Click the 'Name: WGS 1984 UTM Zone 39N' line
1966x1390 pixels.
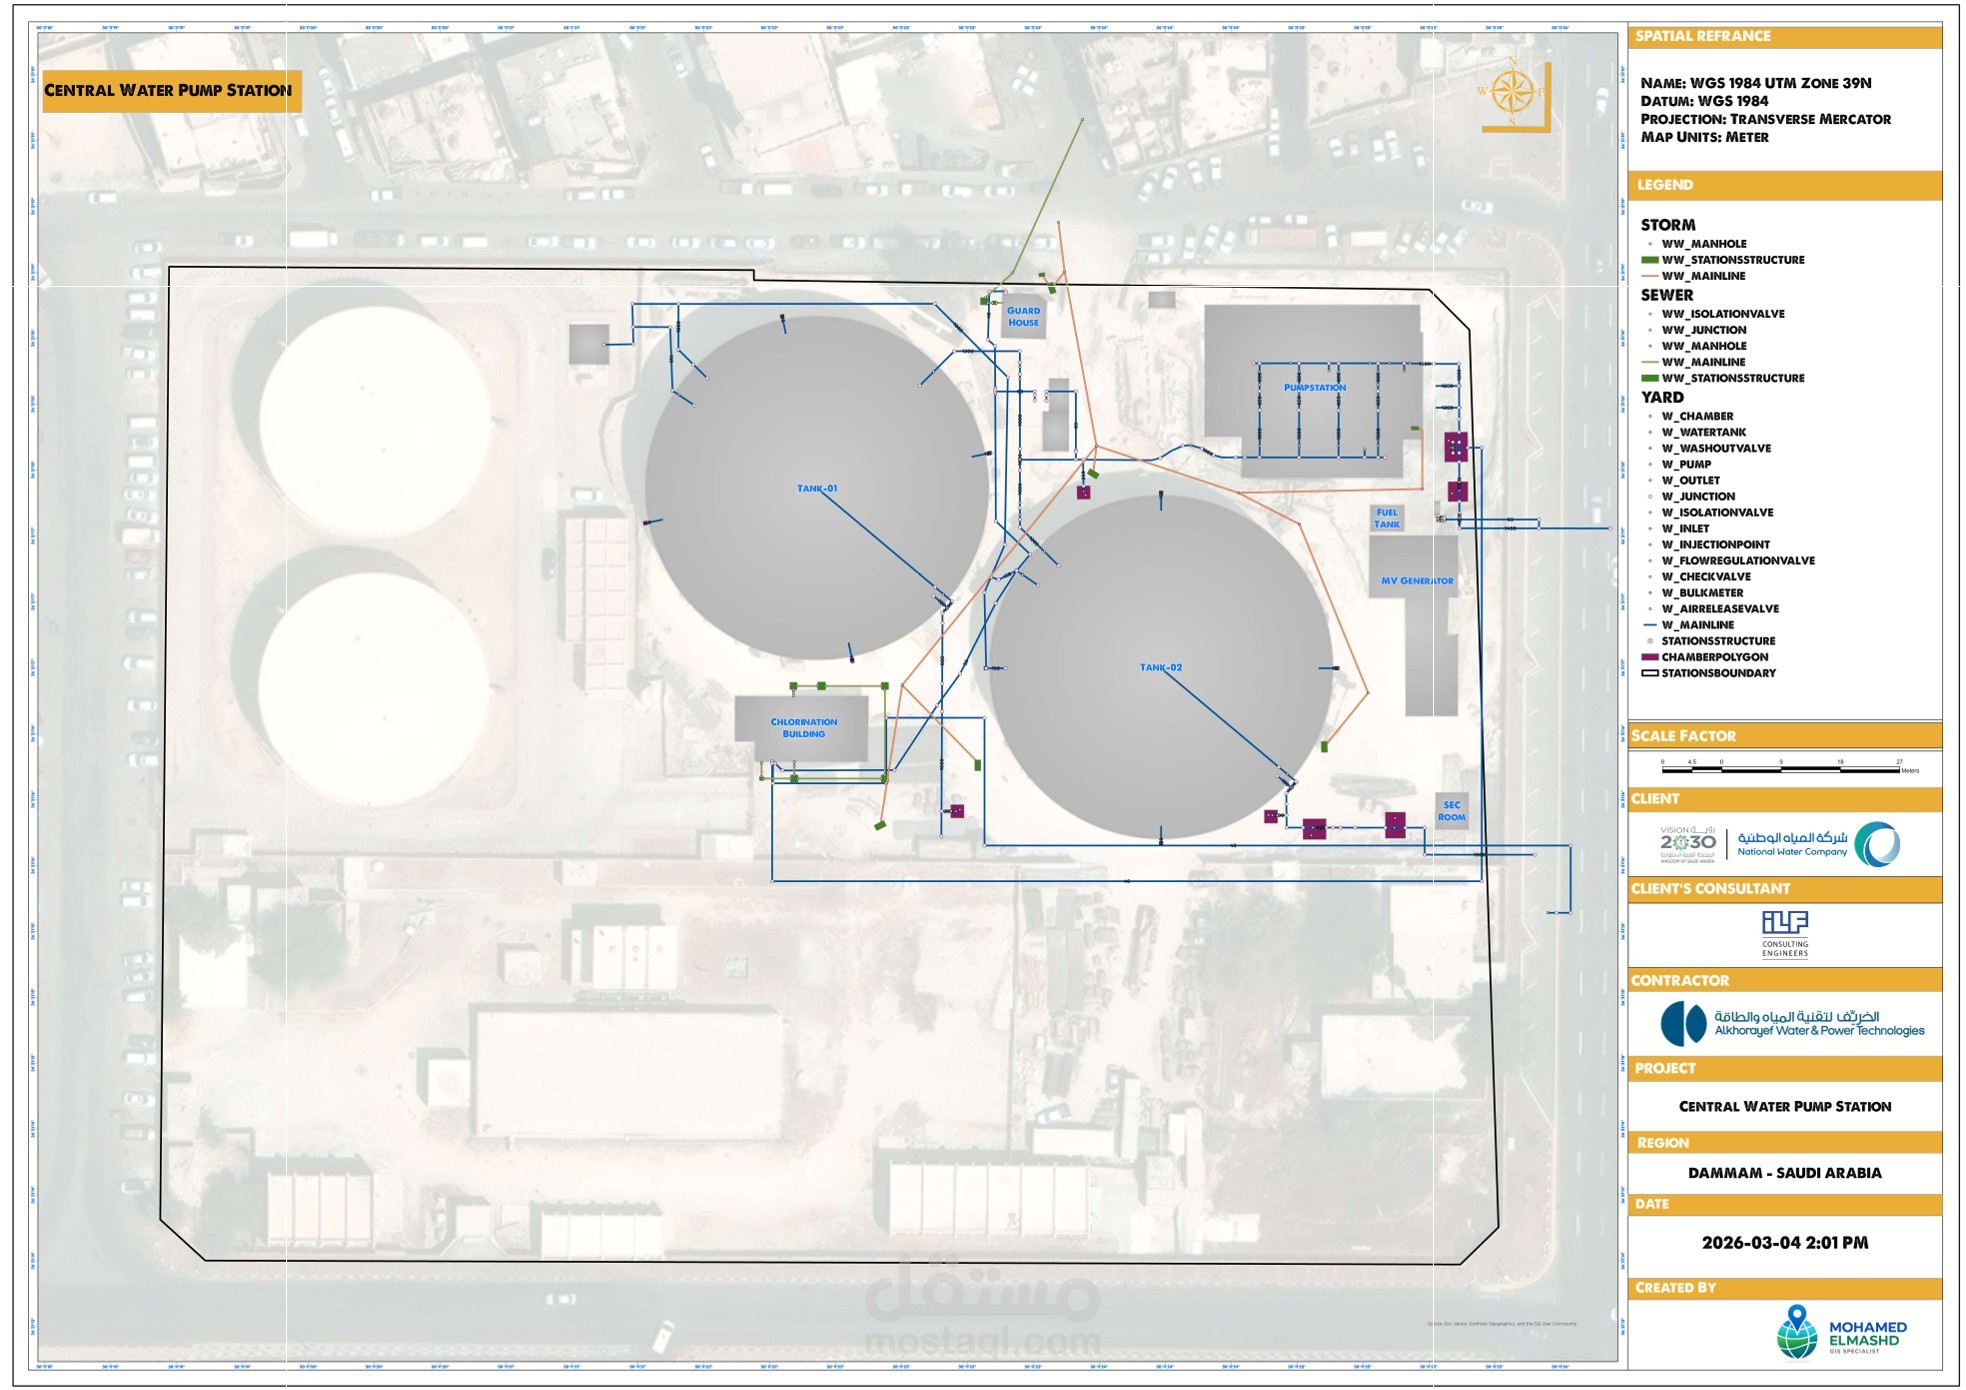(1756, 83)
